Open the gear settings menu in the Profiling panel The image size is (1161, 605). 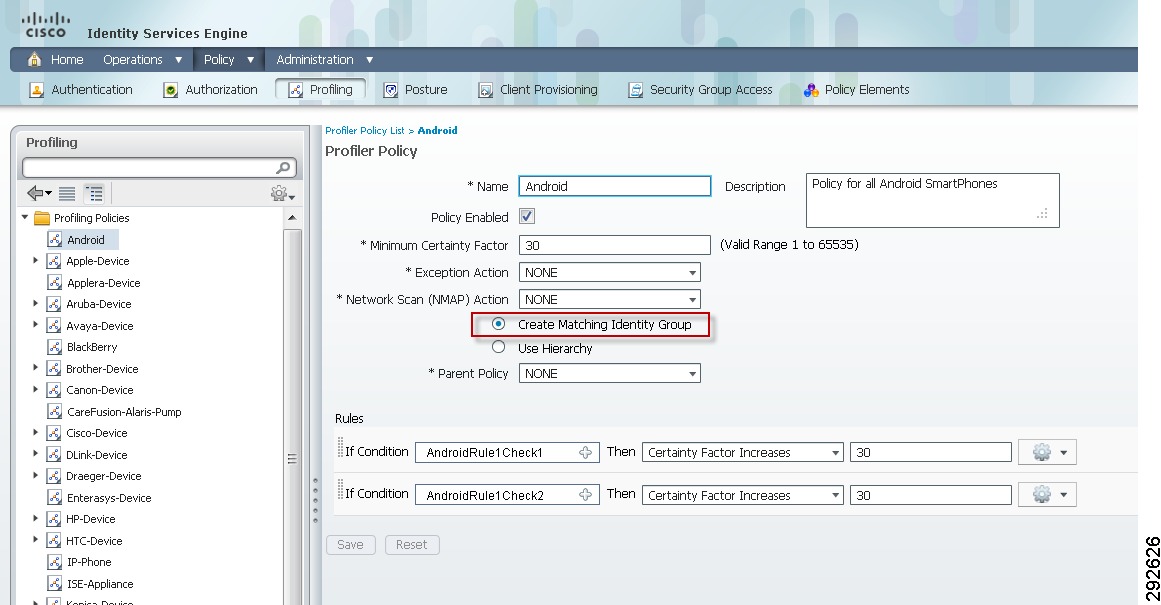[283, 194]
